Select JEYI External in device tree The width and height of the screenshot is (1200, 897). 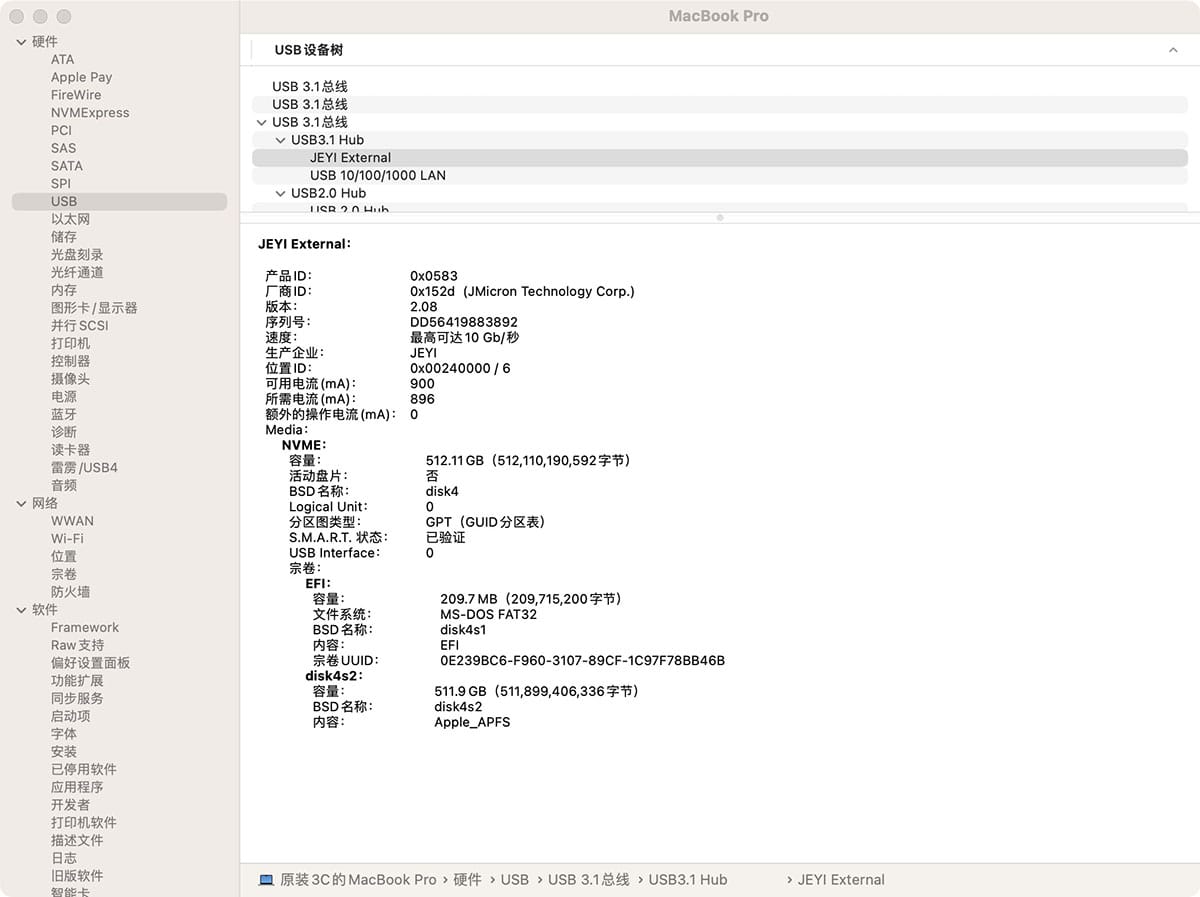click(350, 158)
